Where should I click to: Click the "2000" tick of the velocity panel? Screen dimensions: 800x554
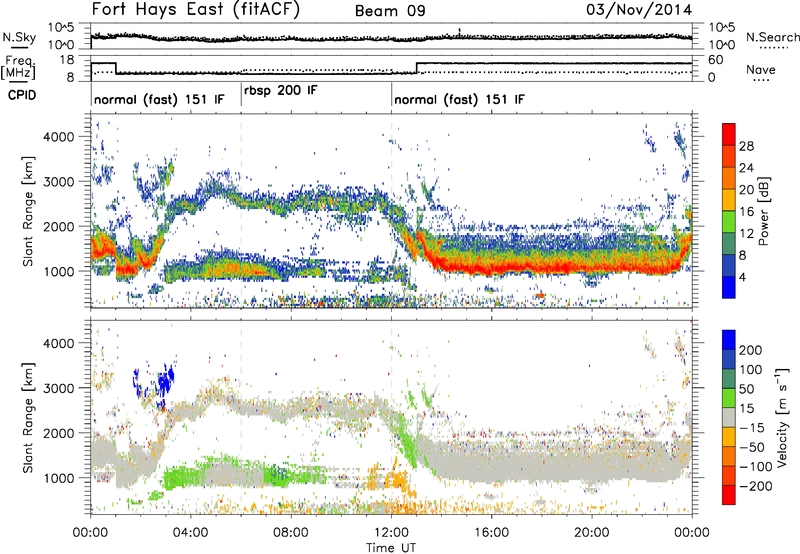click(x=58, y=433)
